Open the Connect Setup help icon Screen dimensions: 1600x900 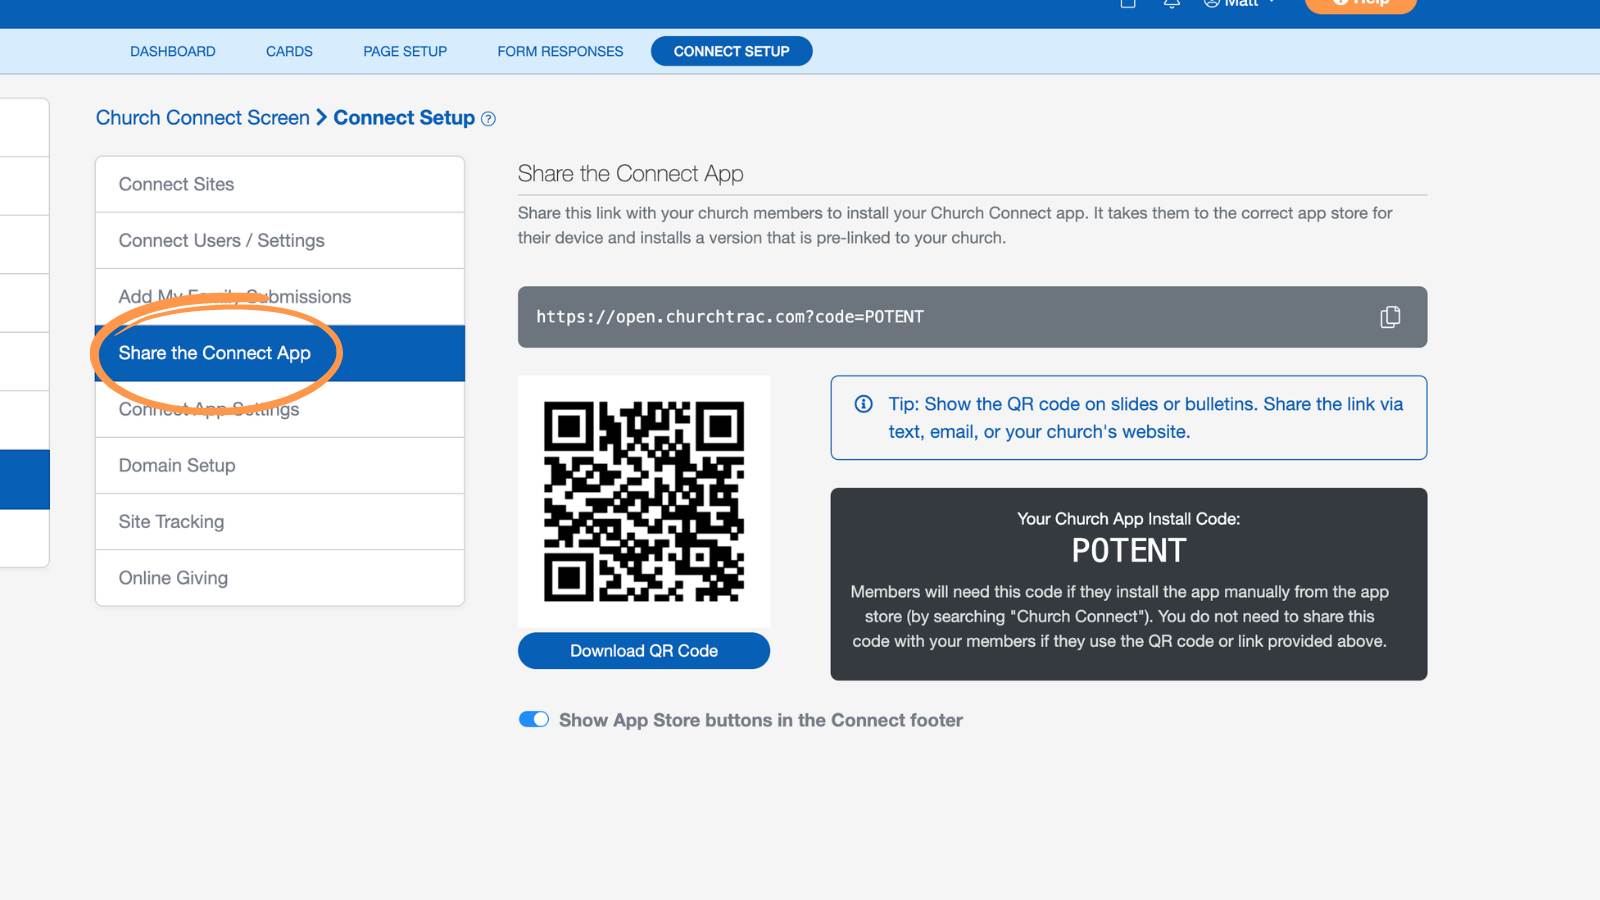click(x=488, y=119)
